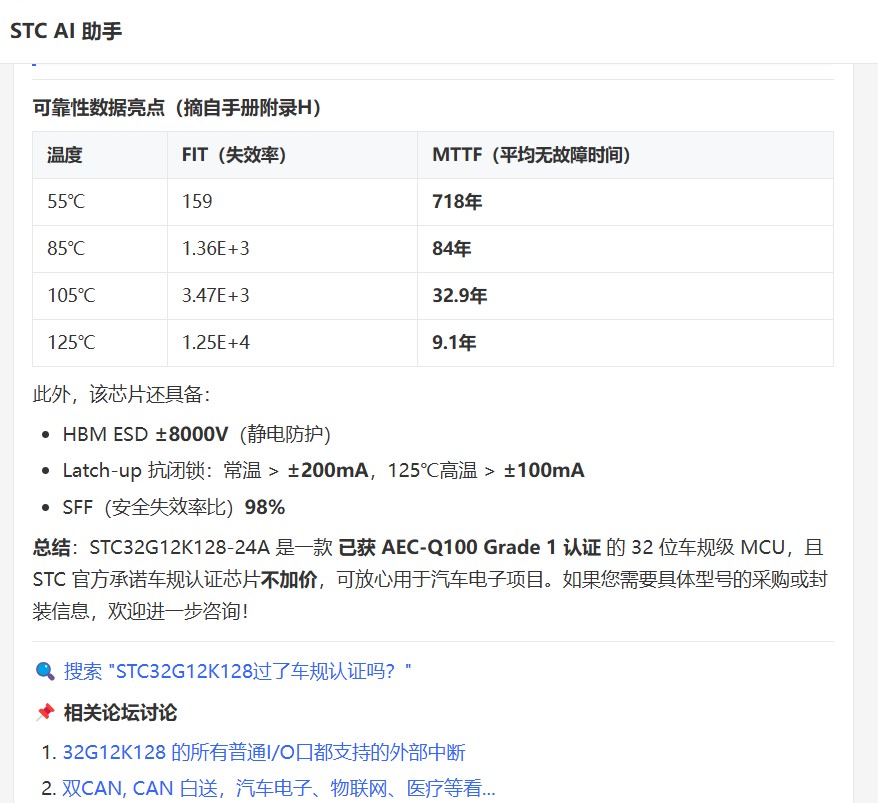Click the MTTF value 718年
This screenshot has height=803, width=878.
coord(457,202)
